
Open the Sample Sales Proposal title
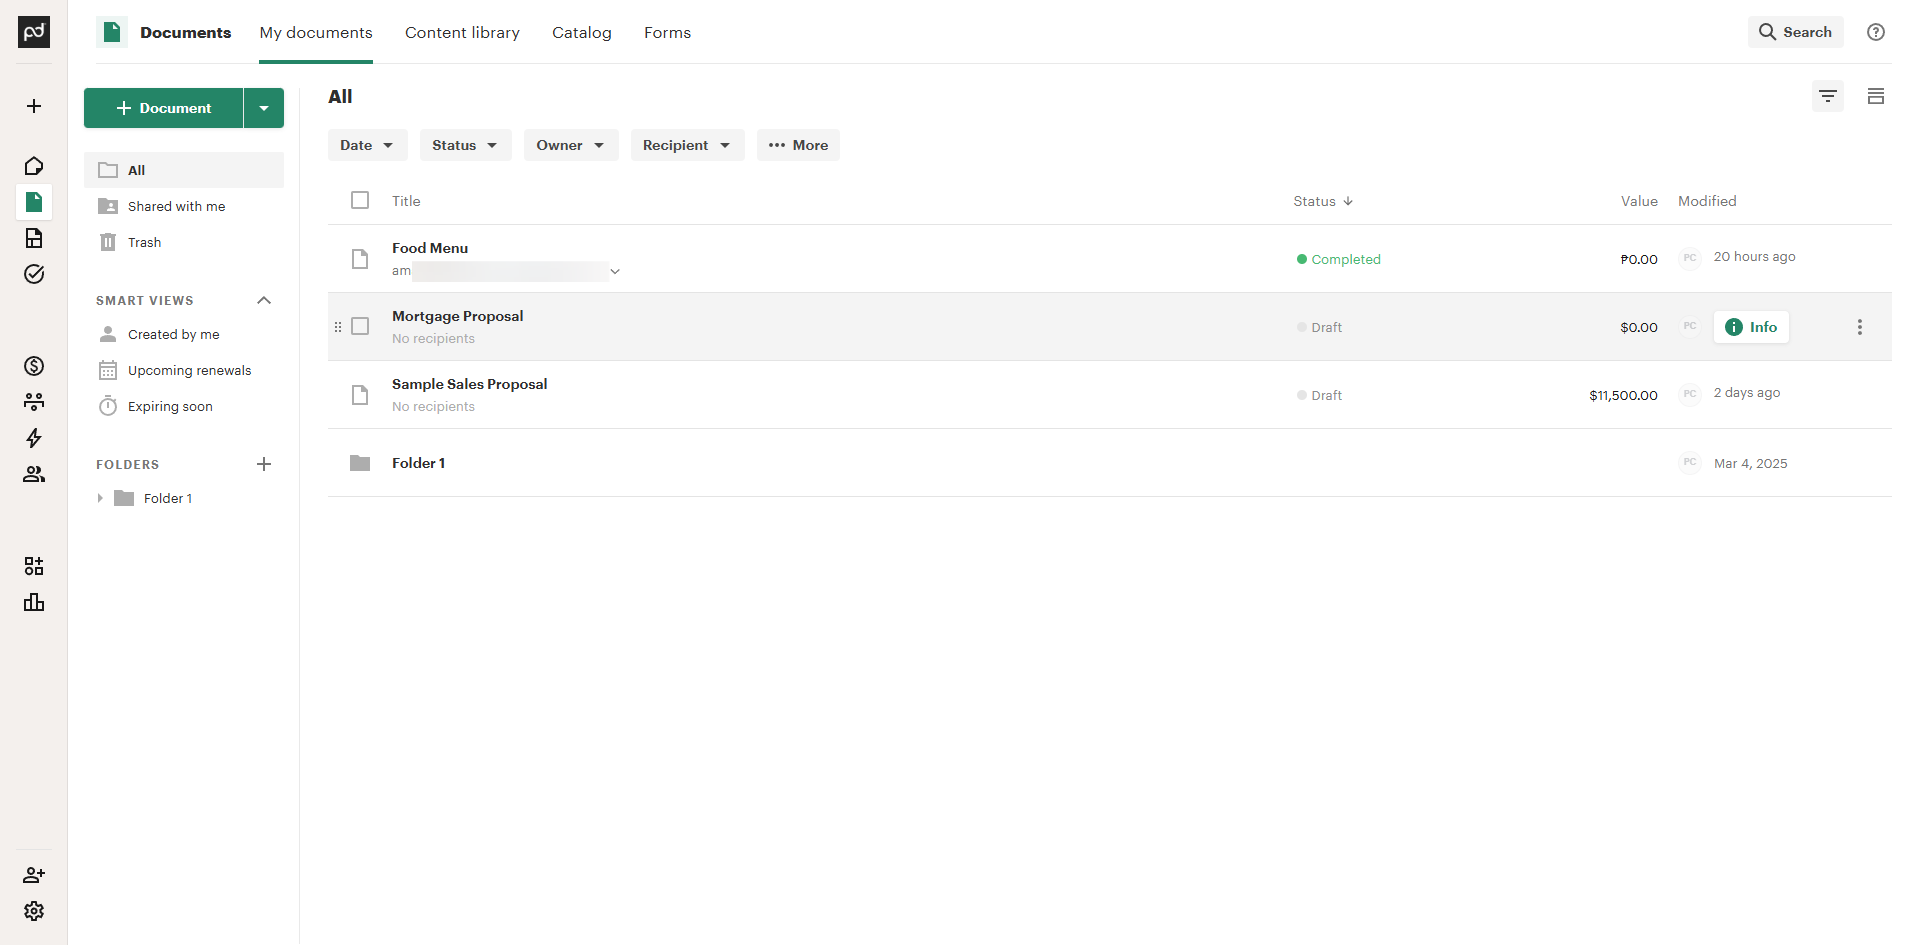click(470, 384)
